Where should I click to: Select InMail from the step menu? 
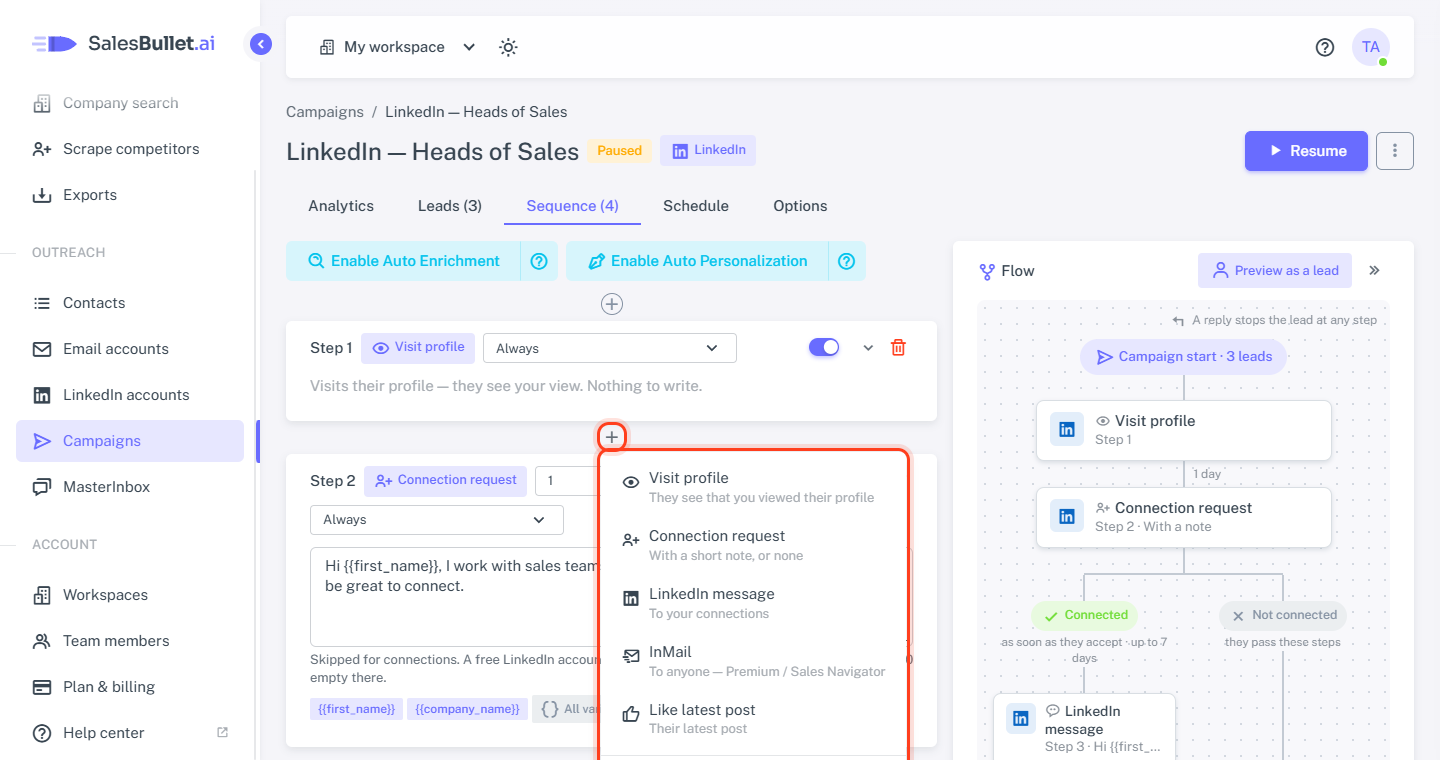[753, 661]
